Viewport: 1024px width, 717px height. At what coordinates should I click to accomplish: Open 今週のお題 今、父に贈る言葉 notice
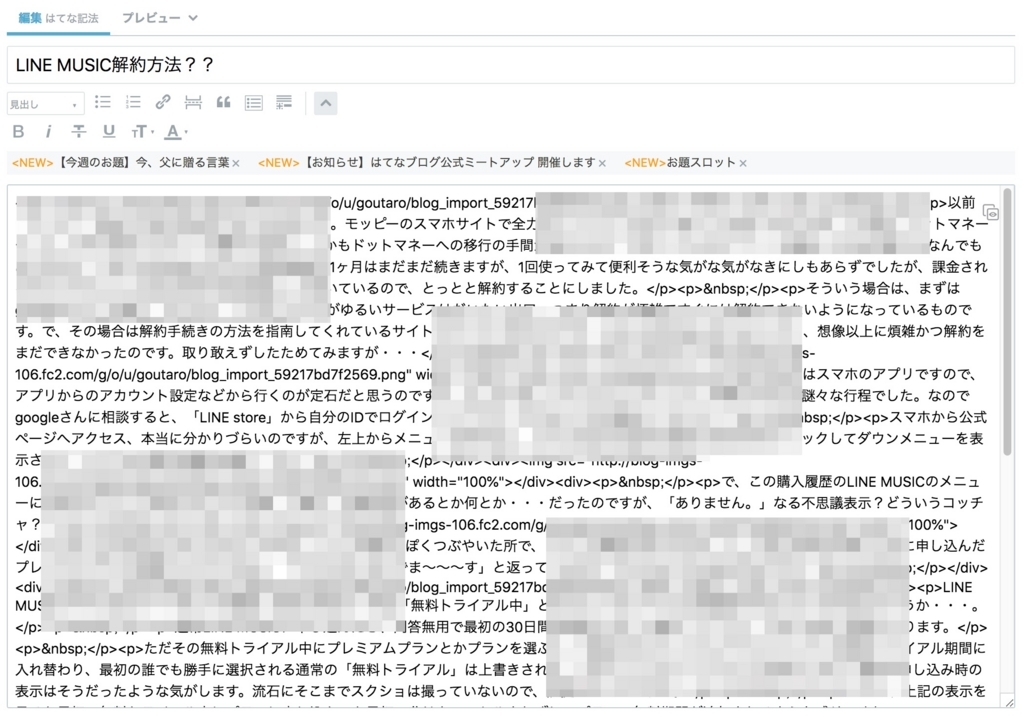tap(121, 163)
